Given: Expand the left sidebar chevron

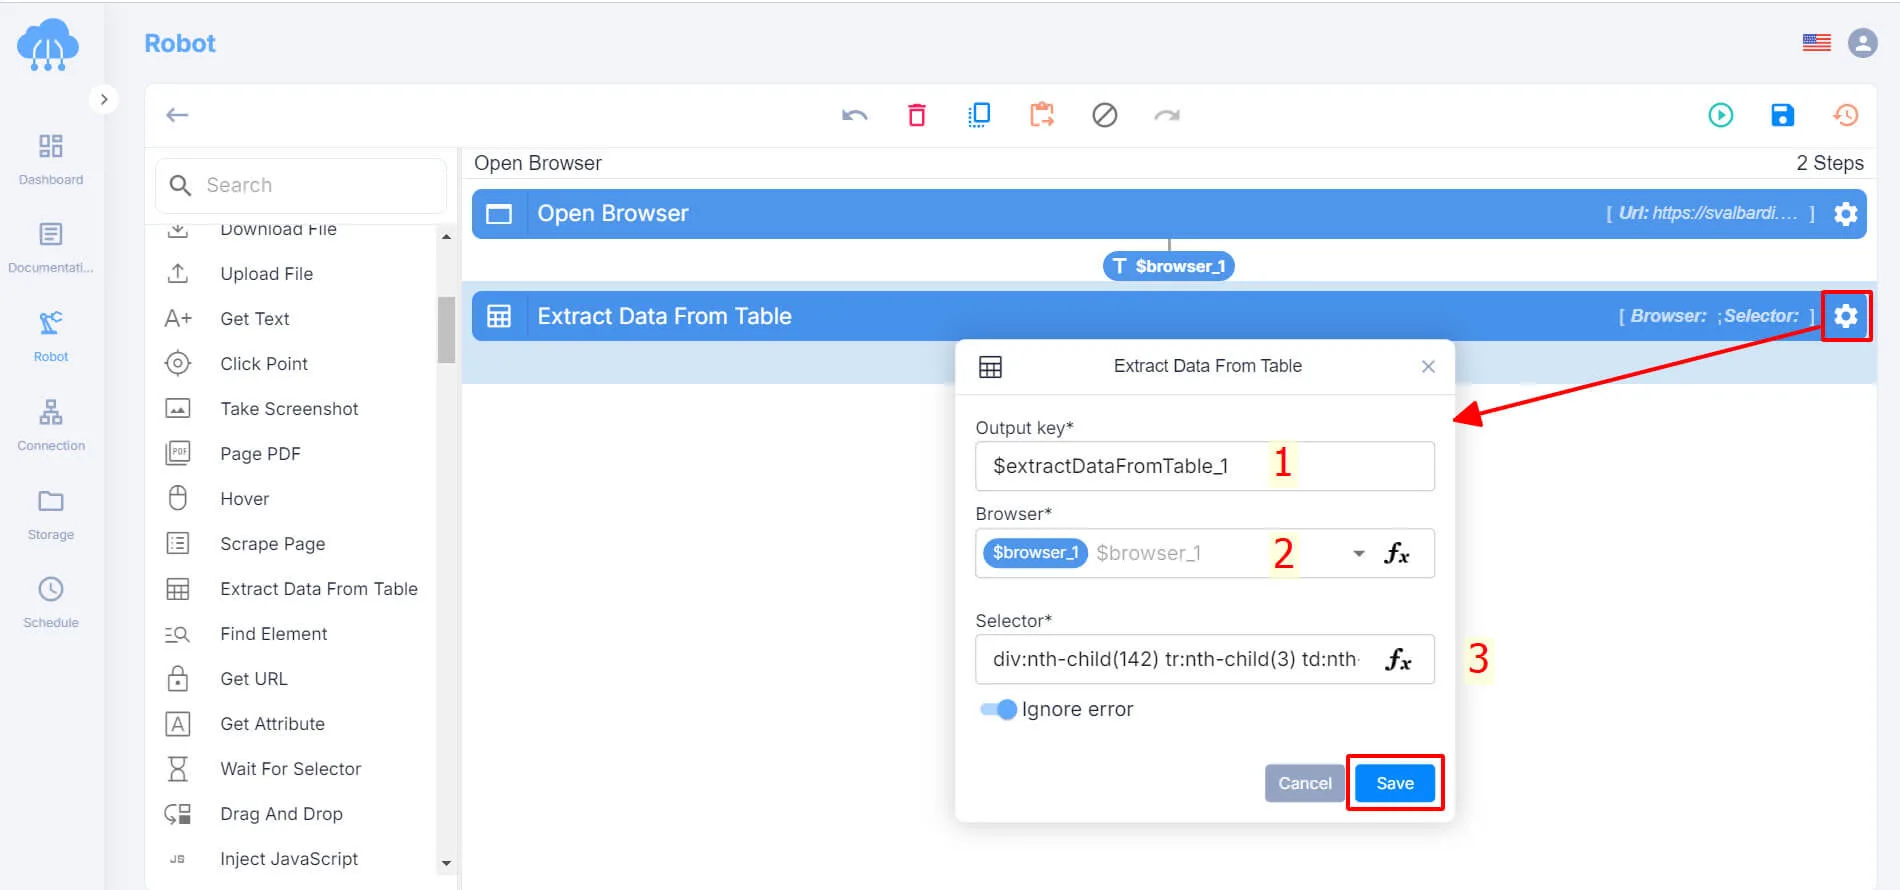Looking at the screenshot, I should point(103,99).
